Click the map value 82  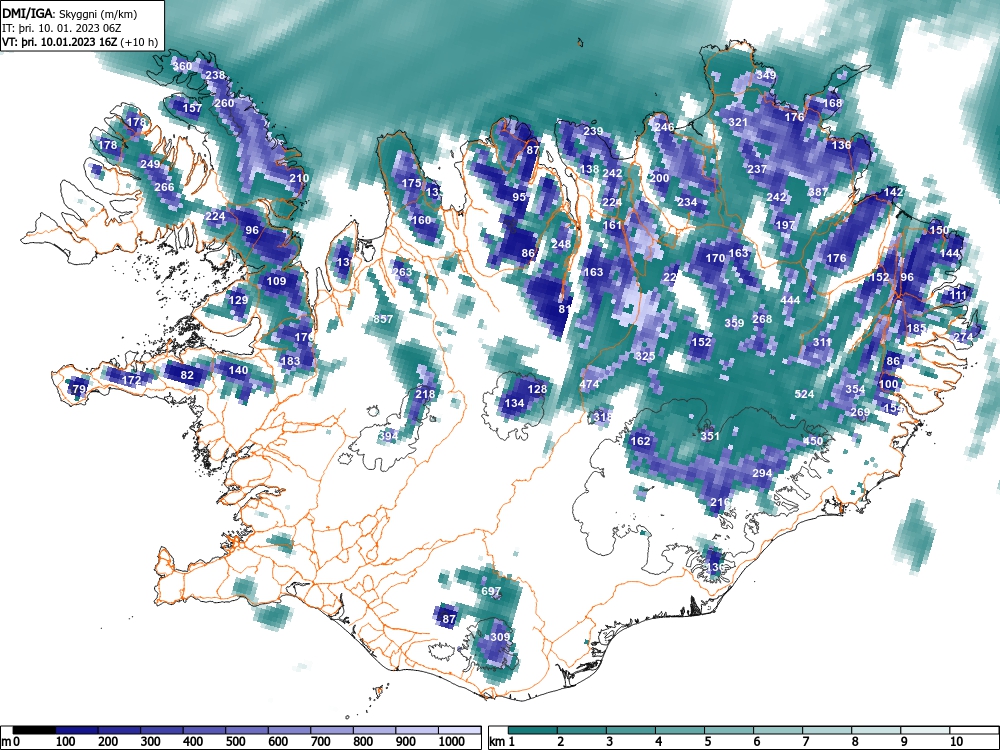point(187,375)
